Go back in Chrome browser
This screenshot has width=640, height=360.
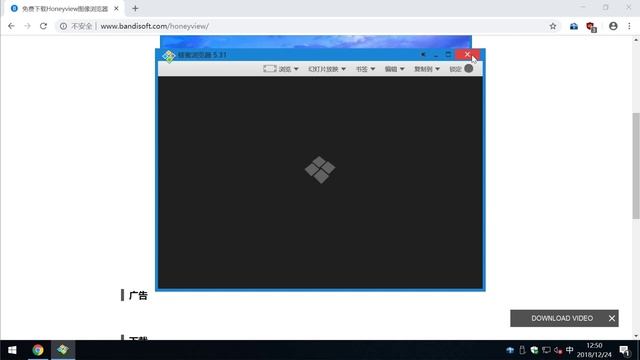(11, 26)
